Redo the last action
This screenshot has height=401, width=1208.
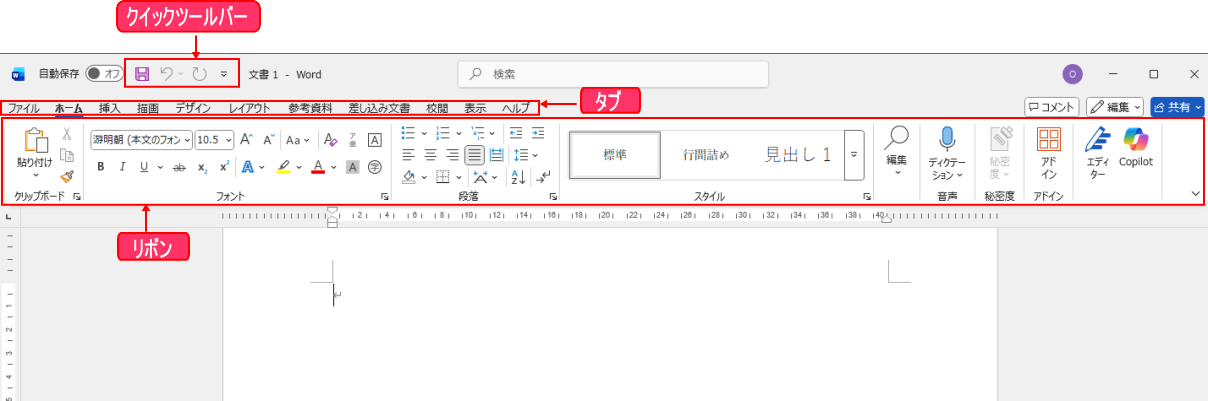199,73
